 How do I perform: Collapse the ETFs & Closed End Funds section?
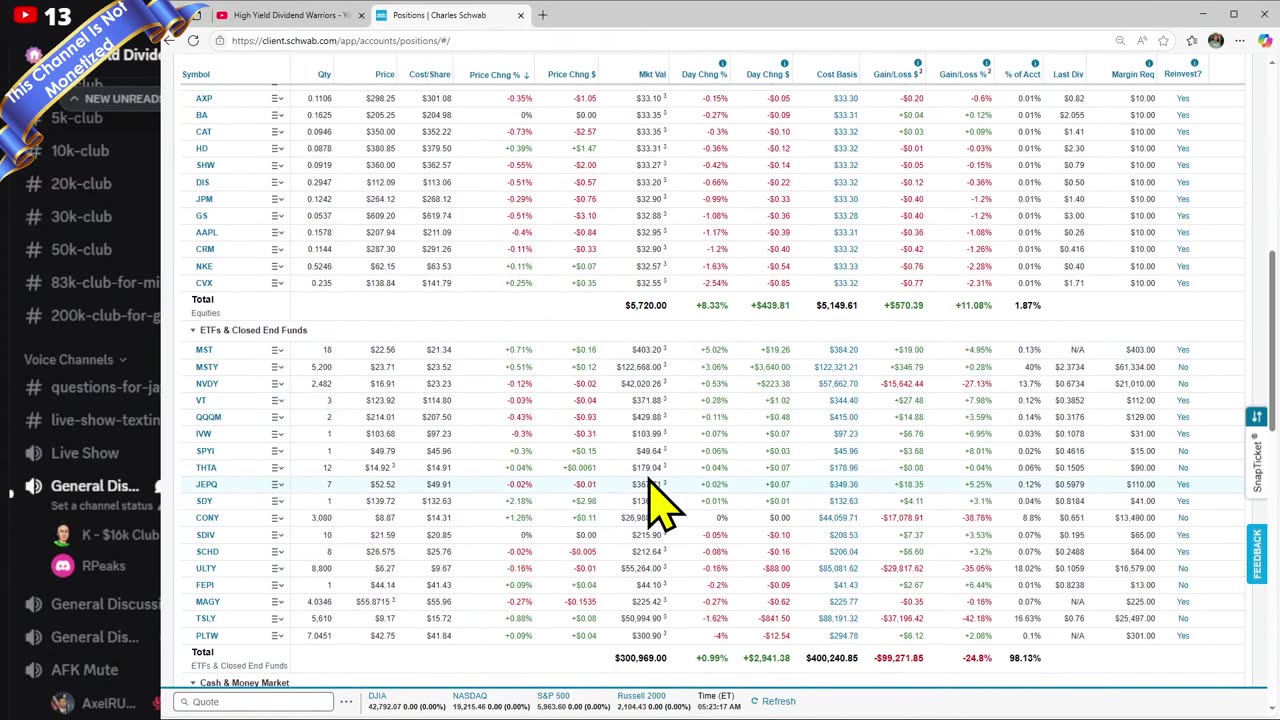(x=193, y=330)
